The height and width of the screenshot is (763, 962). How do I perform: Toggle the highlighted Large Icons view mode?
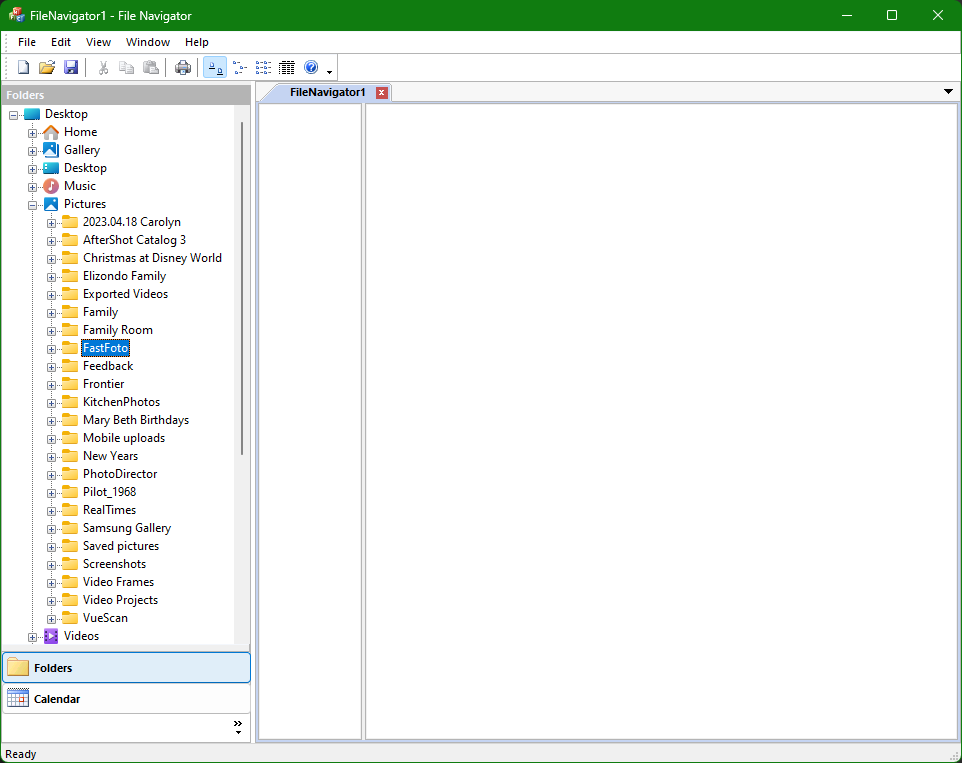[x=215, y=67]
